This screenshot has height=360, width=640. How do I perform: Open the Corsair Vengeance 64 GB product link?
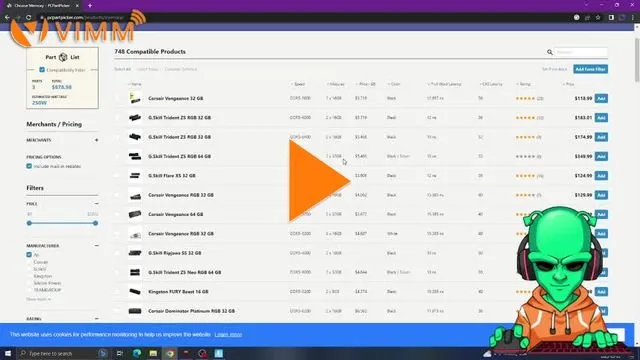[176, 214]
